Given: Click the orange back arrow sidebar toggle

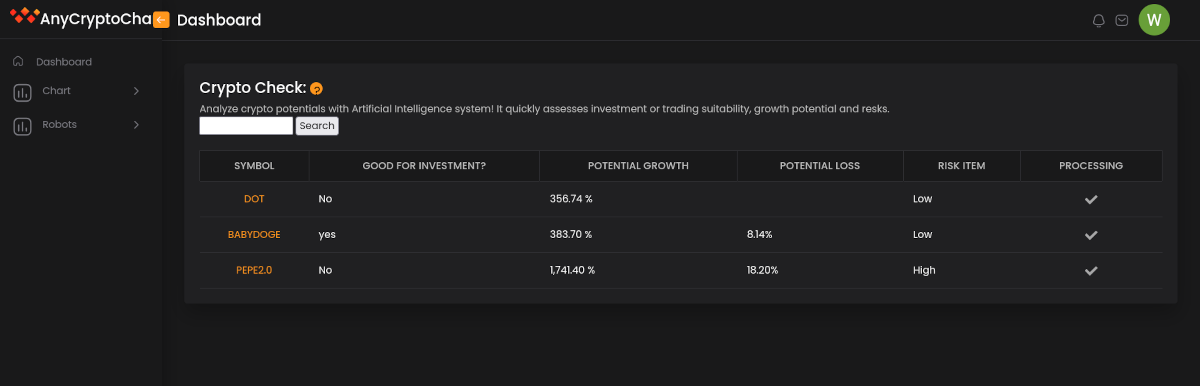Looking at the screenshot, I should click(161, 19).
